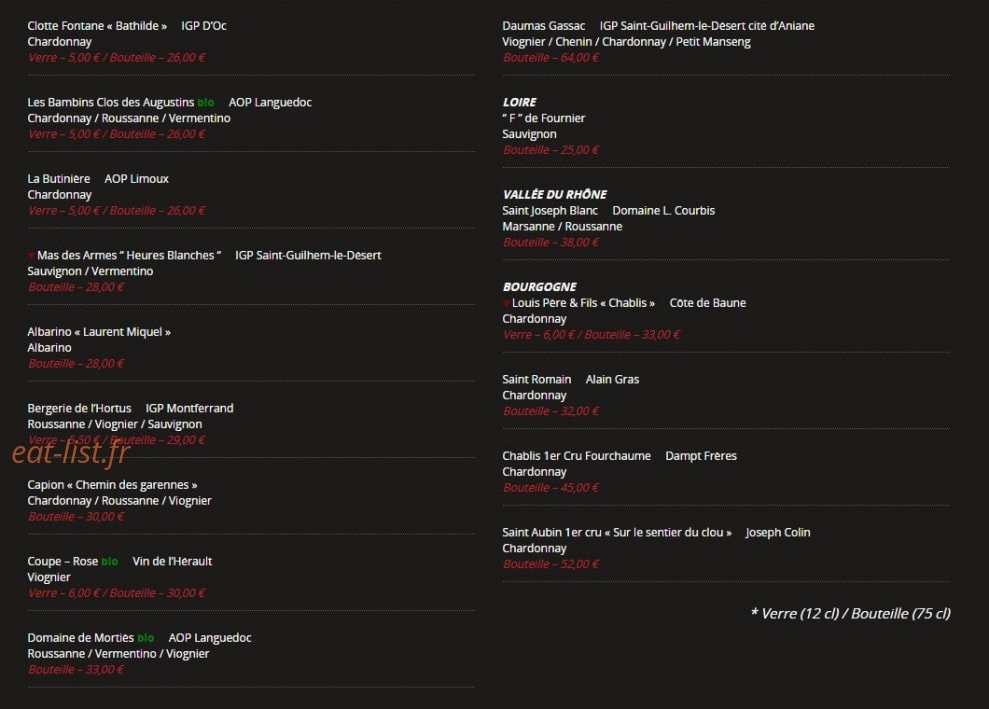Click the green bio label after Coupe – Rose
Viewport: 989px width, 709px height.
[110, 561]
